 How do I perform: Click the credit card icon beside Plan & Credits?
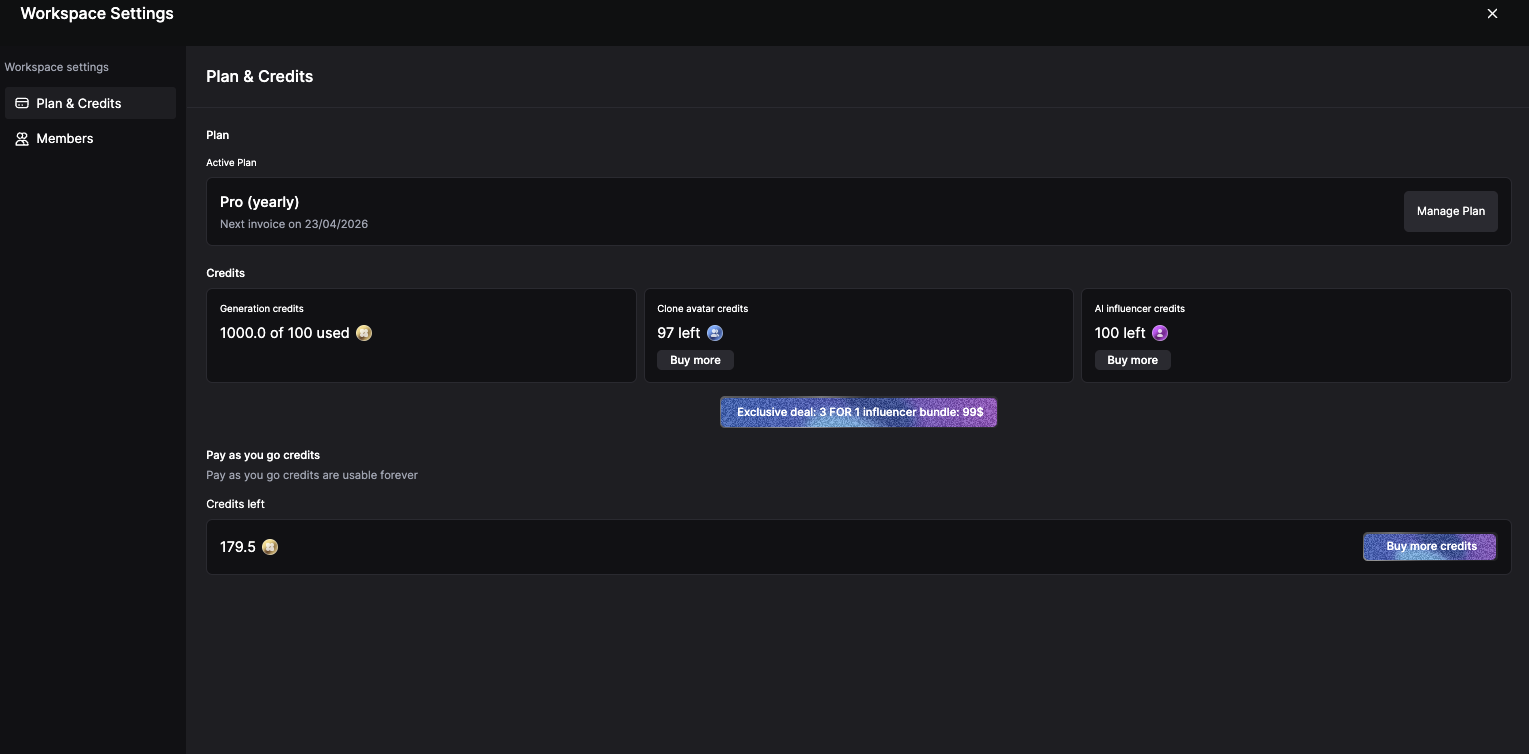[22, 103]
